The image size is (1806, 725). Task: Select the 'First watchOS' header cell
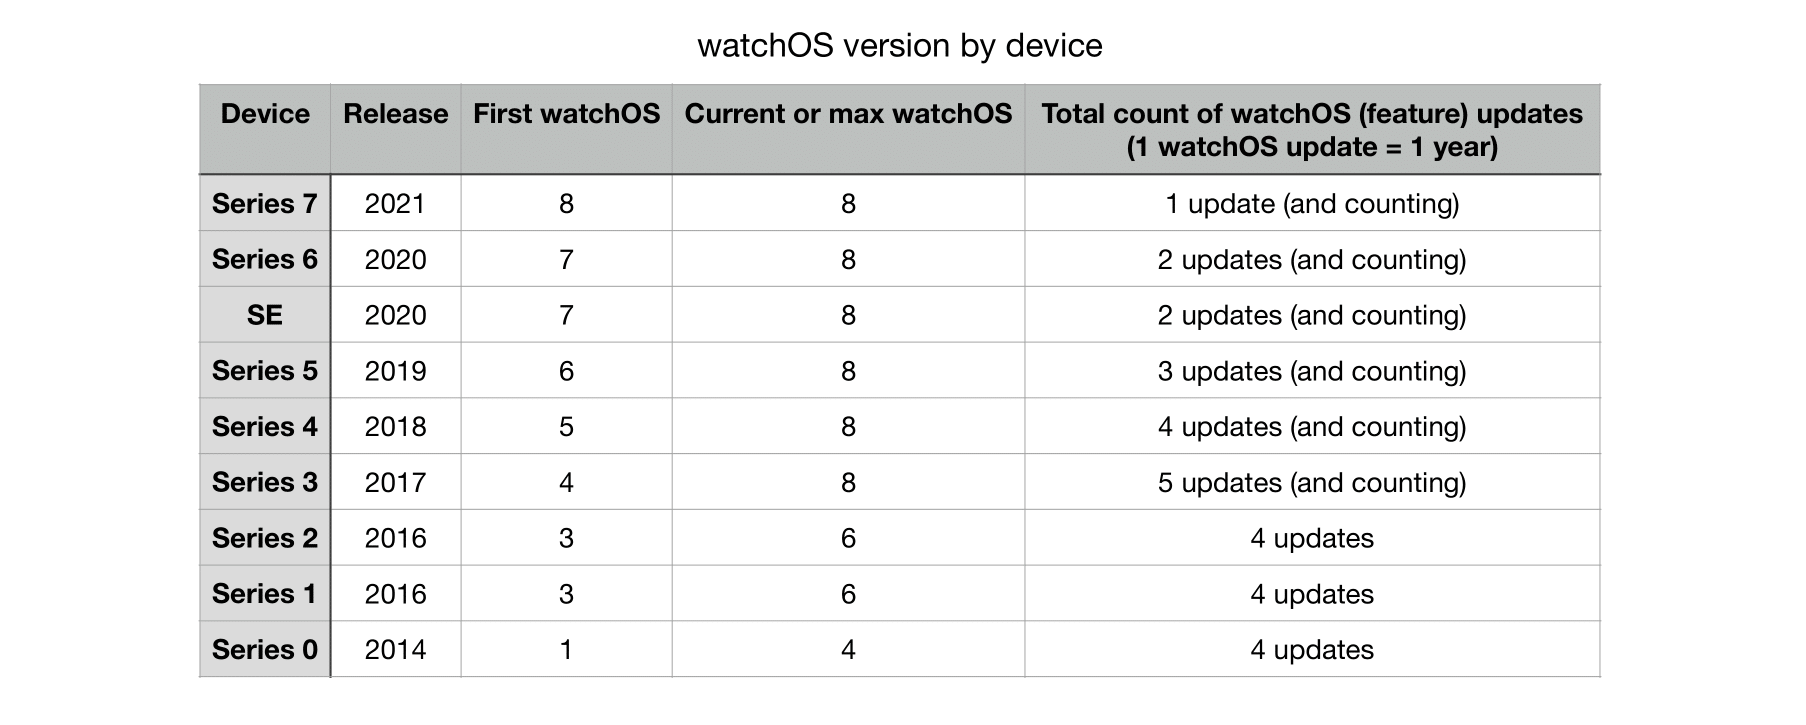[x=566, y=130]
